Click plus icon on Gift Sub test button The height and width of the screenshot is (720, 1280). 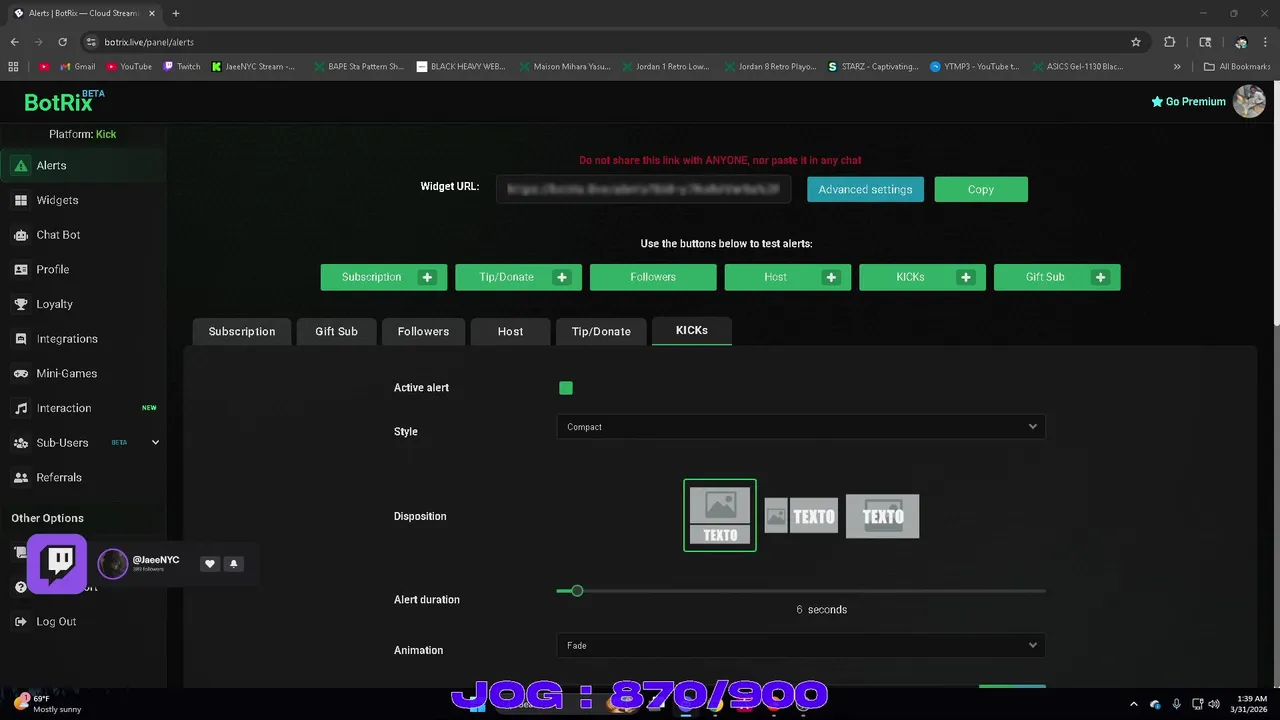click(1100, 277)
